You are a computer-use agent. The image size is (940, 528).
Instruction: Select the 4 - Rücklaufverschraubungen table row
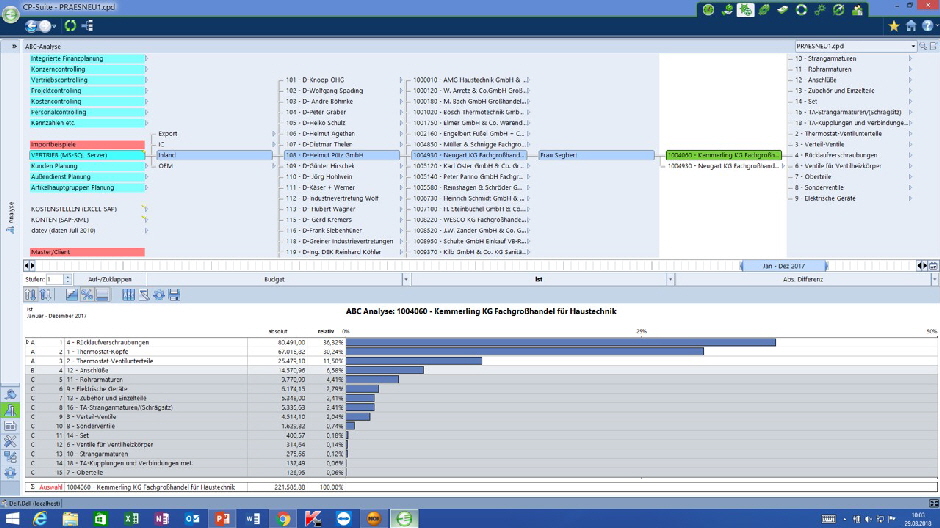480,342
